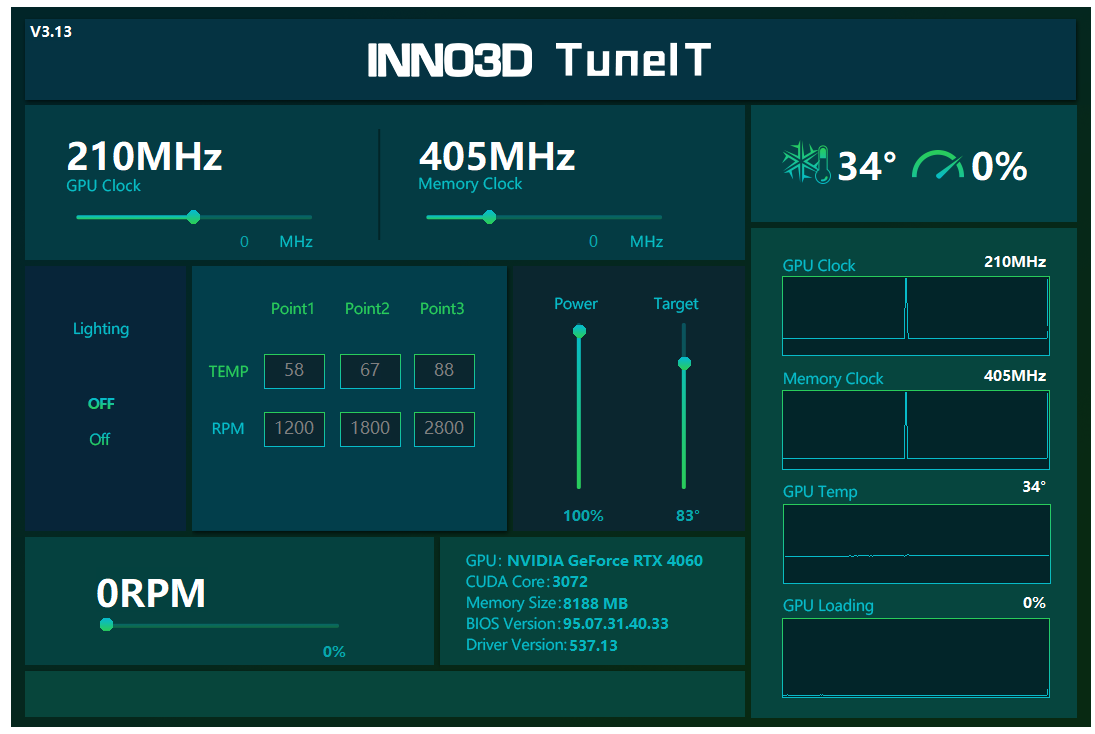This screenshot has height=734, width=1095.
Task: Edit the Point2 TEMP field showing 67
Action: coord(370,371)
